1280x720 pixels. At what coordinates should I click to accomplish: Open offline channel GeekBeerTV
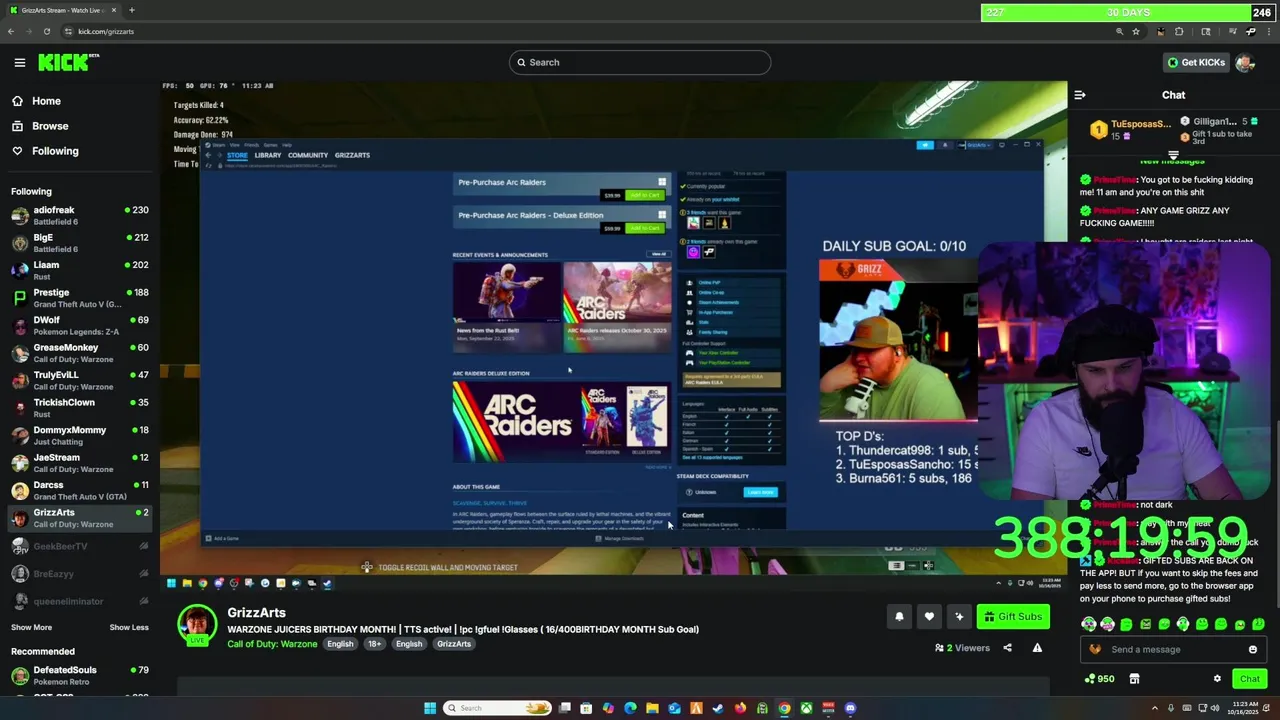tap(80, 546)
